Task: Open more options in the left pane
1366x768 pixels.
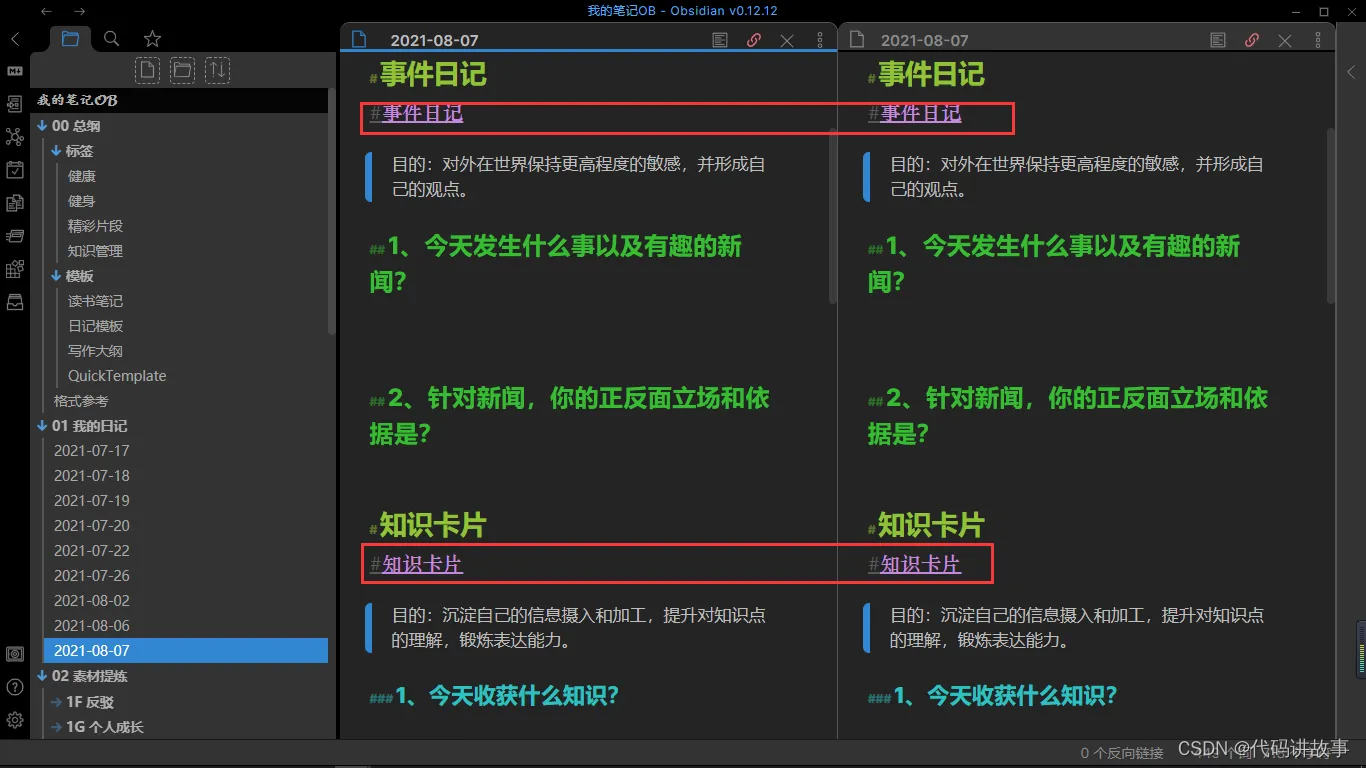Action: point(820,40)
